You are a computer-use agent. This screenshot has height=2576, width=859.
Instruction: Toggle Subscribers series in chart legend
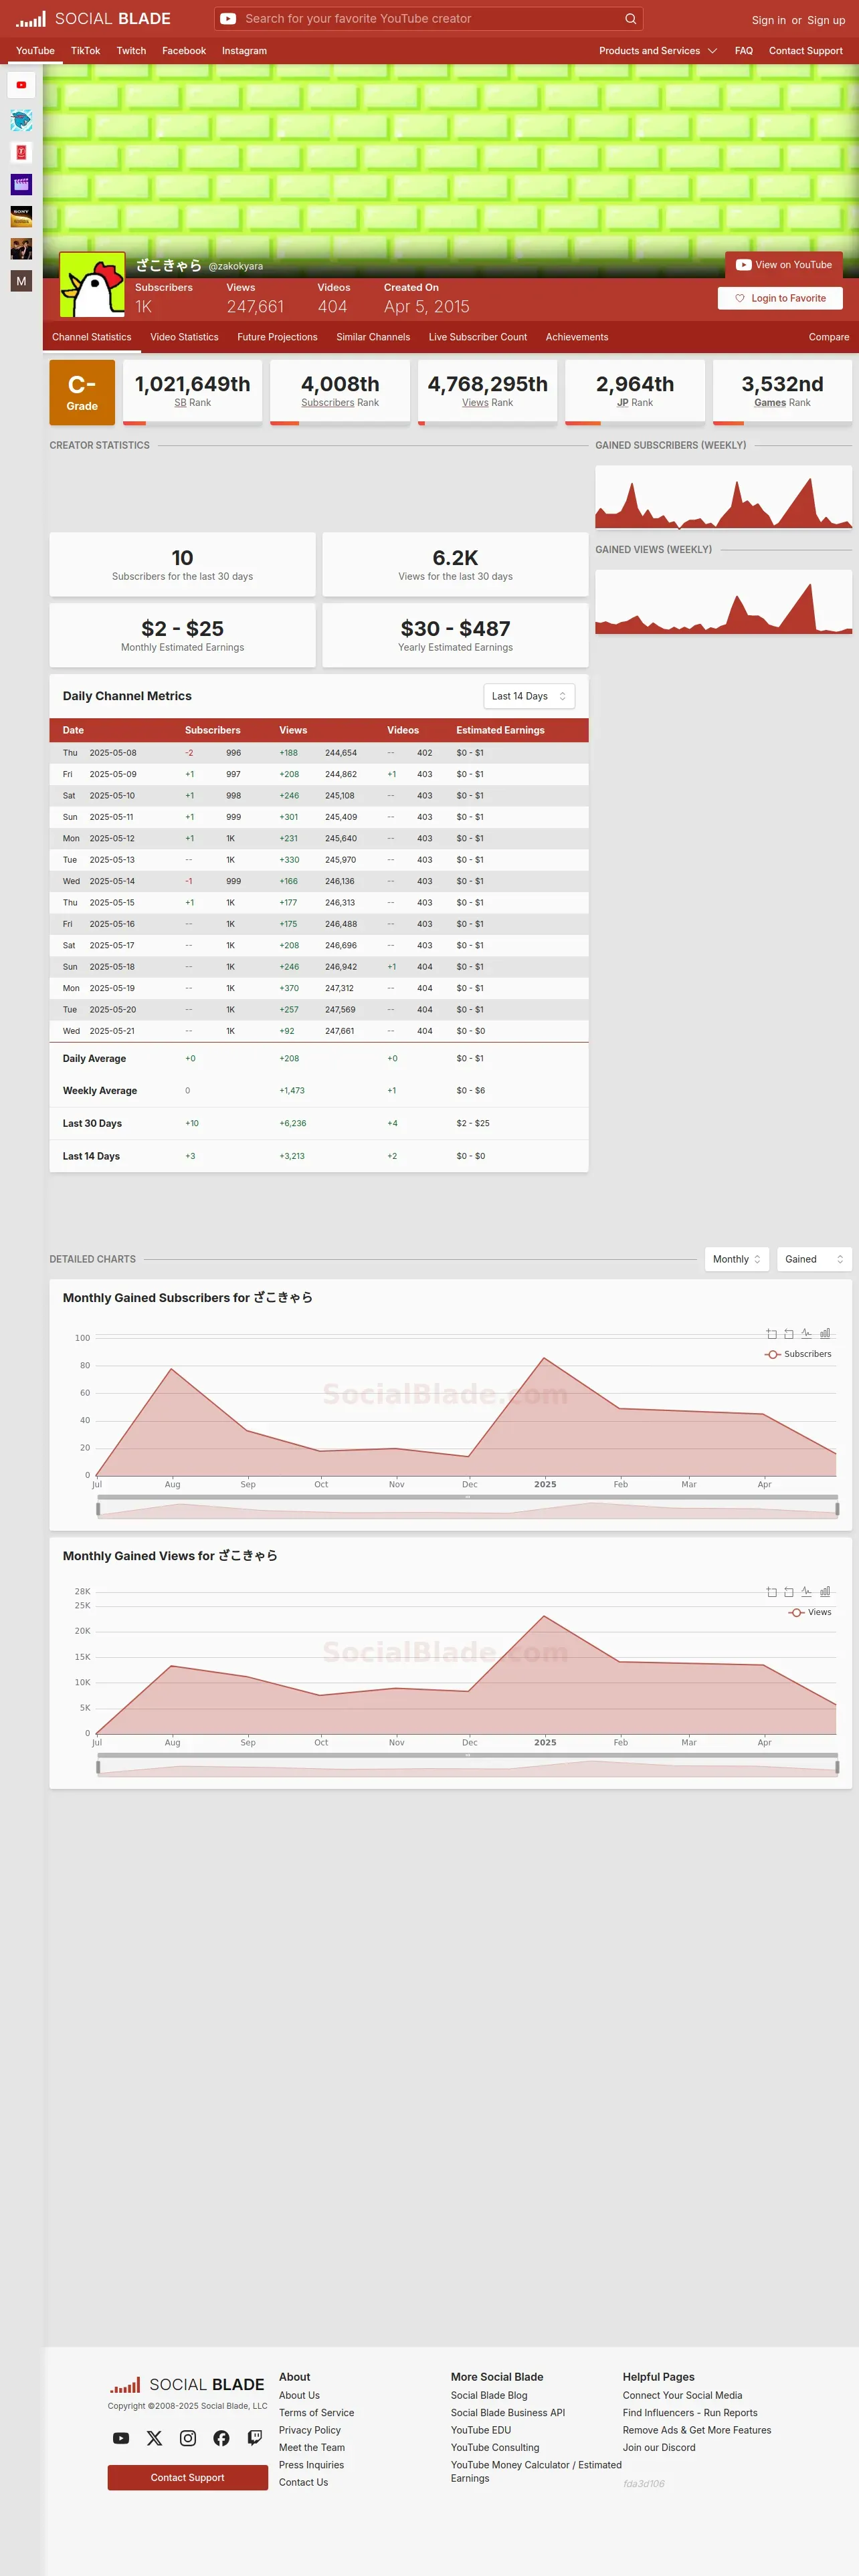click(798, 1354)
